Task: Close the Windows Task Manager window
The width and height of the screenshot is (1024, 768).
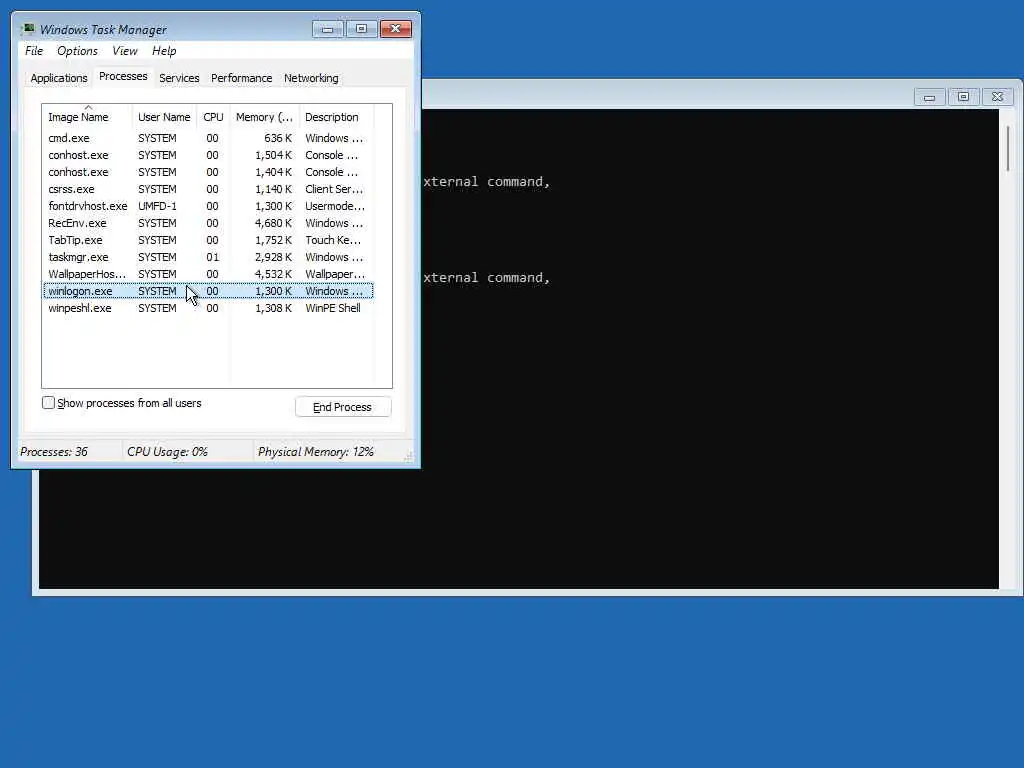Action: (x=396, y=29)
